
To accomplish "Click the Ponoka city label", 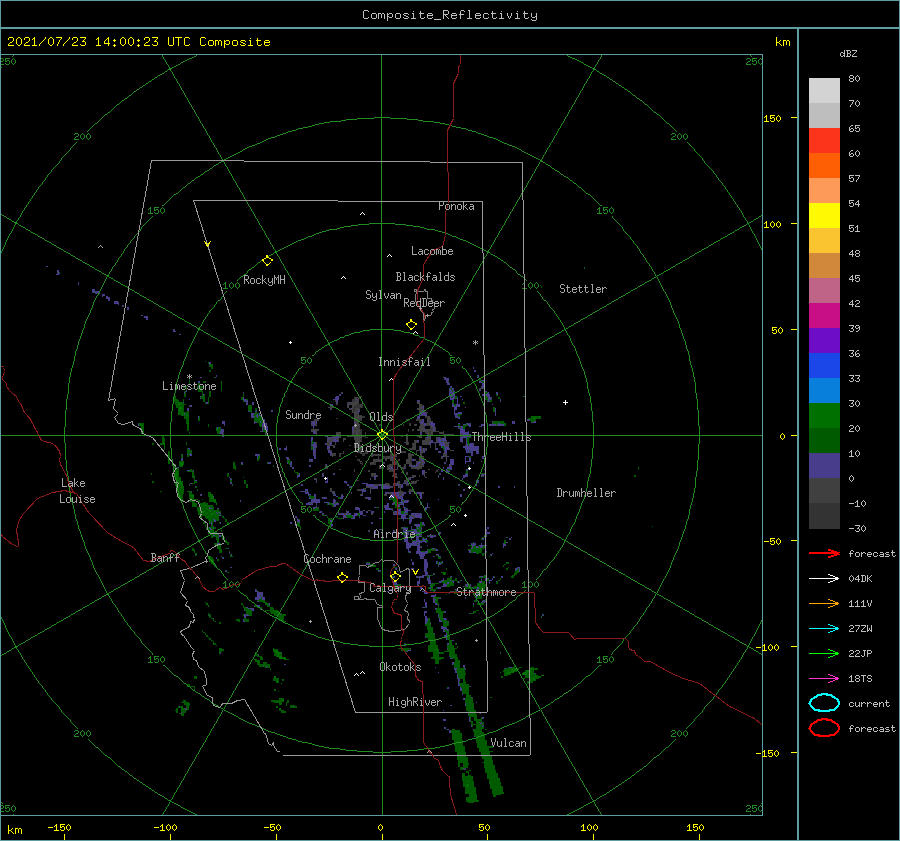I will point(456,206).
